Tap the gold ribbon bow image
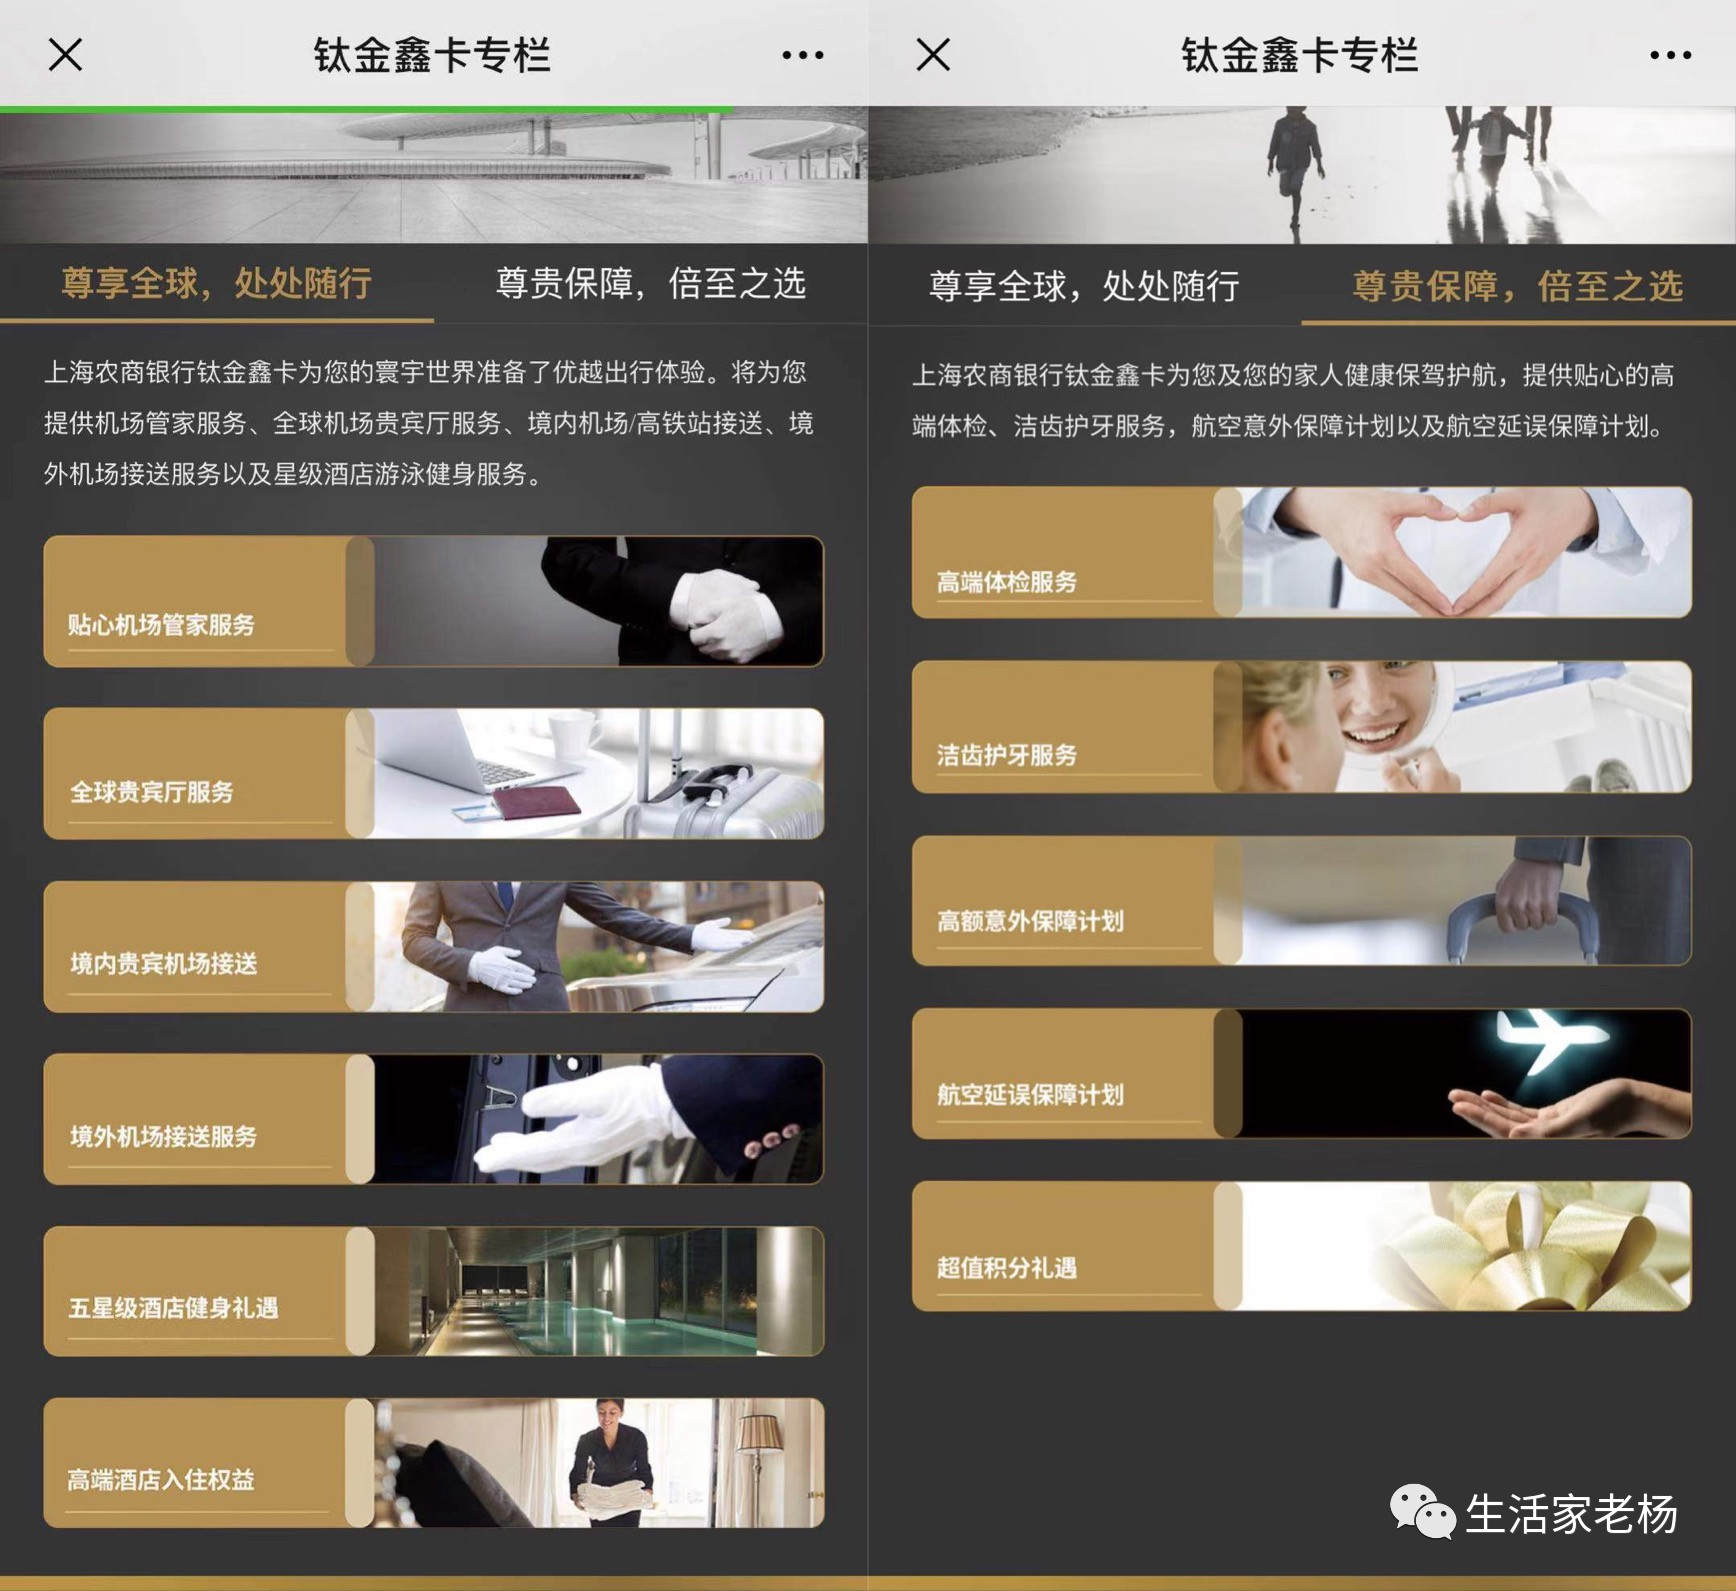 1466,1246
